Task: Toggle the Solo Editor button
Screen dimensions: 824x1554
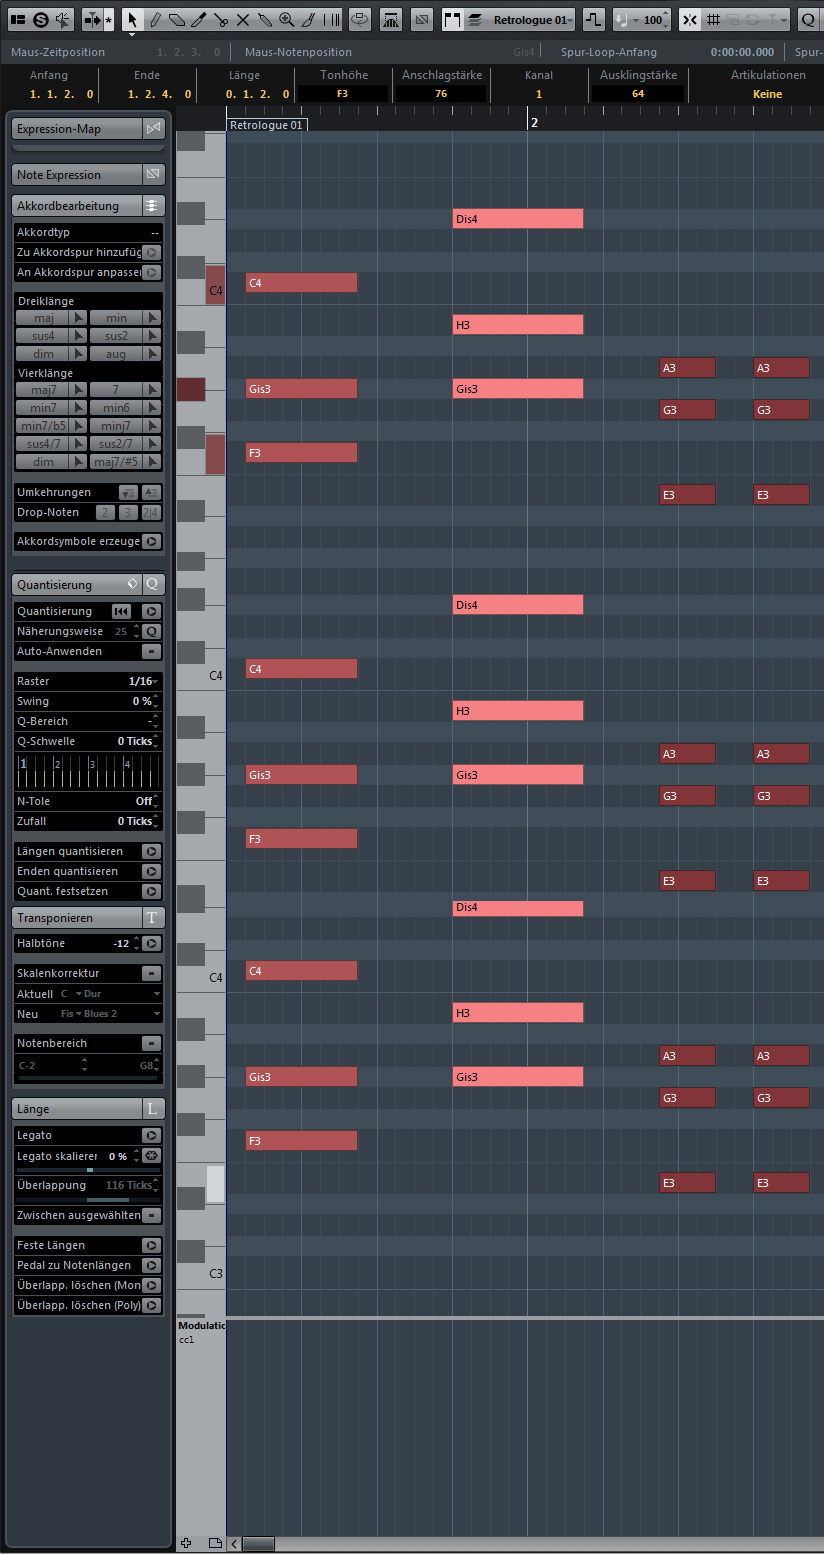Action: [40, 19]
